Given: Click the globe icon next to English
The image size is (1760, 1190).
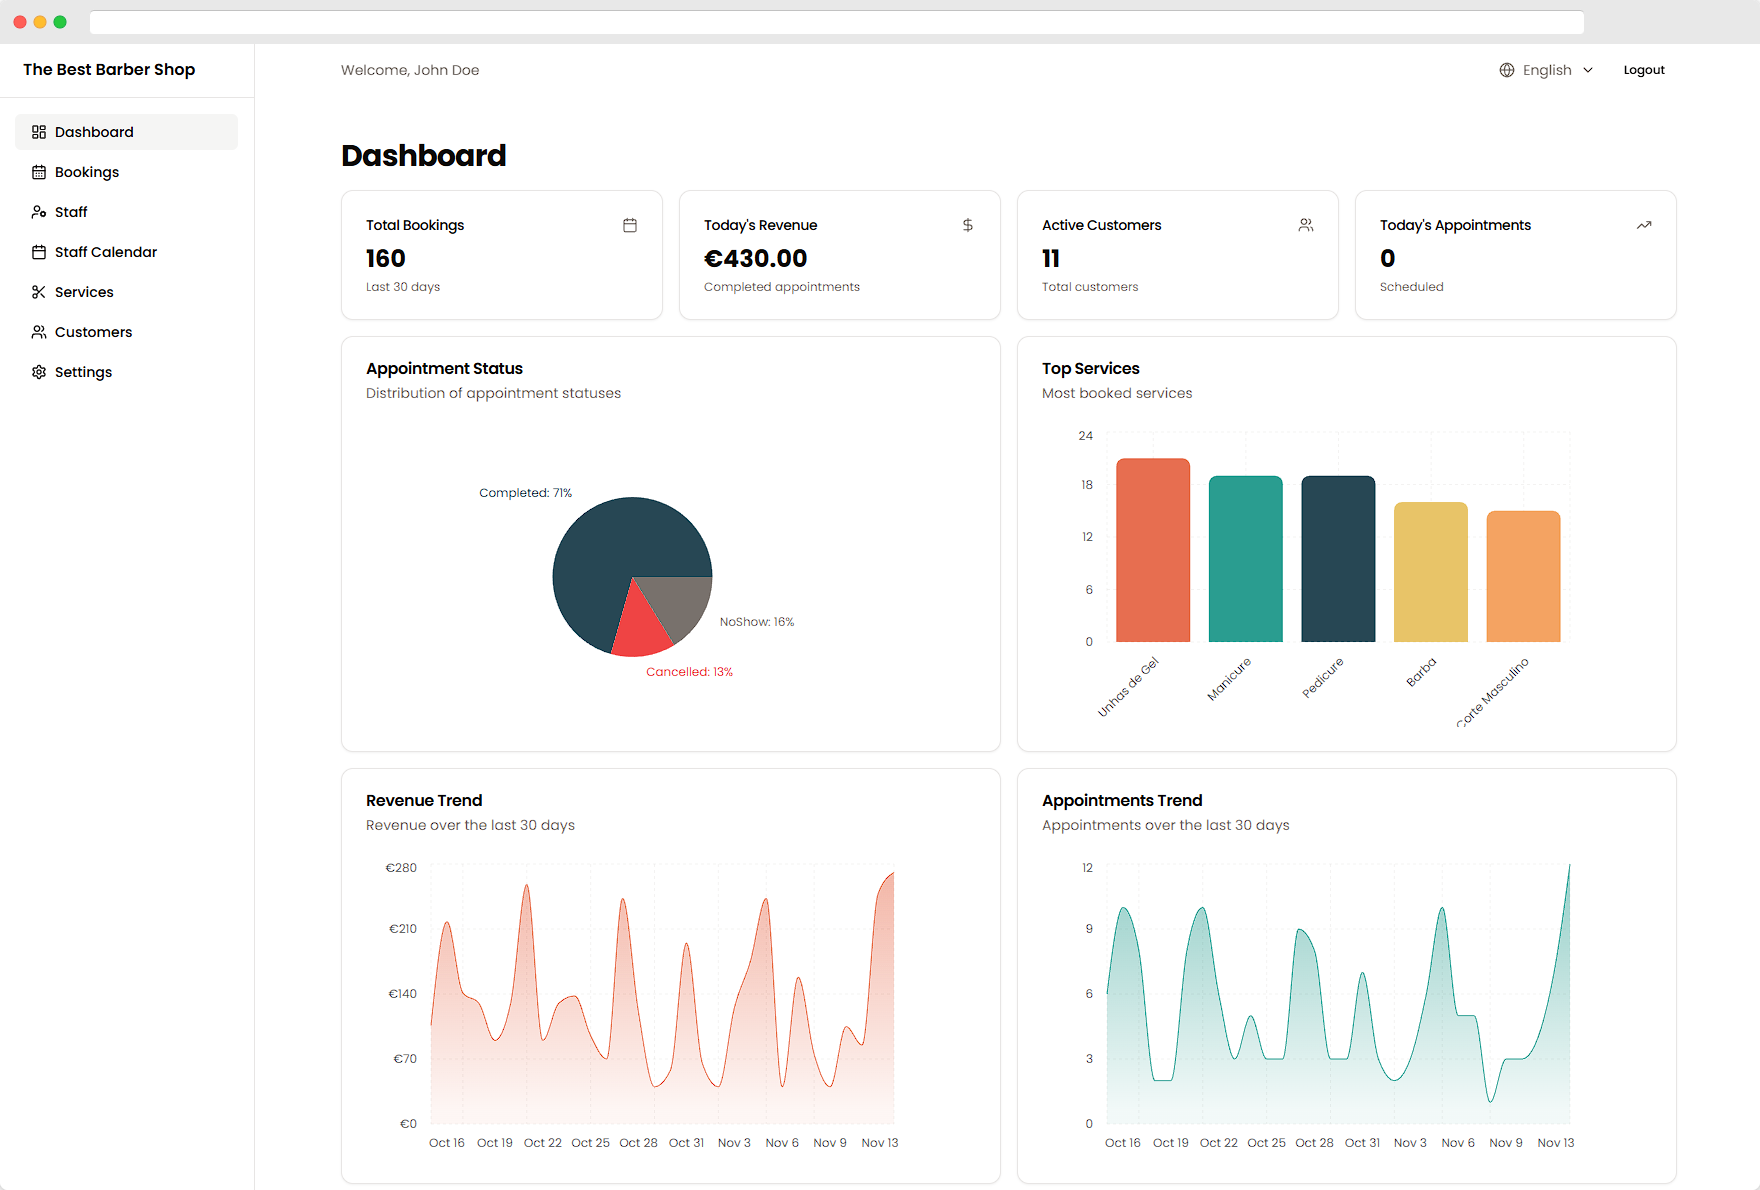Looking at the screenshot, I should coord(1506,70).
